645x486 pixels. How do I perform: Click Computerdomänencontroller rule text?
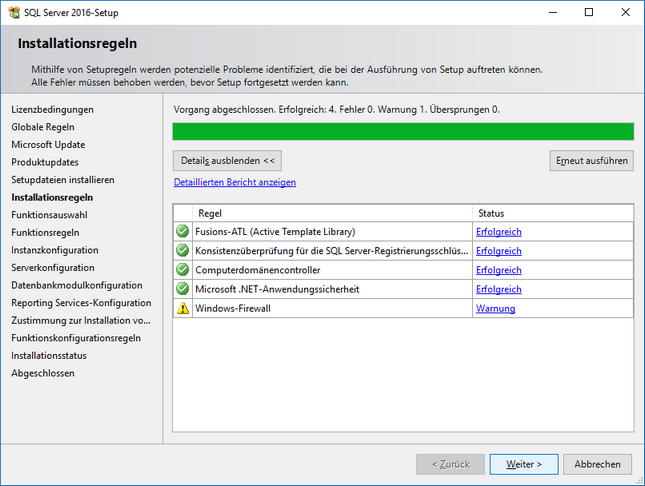[x=258, y=270]
